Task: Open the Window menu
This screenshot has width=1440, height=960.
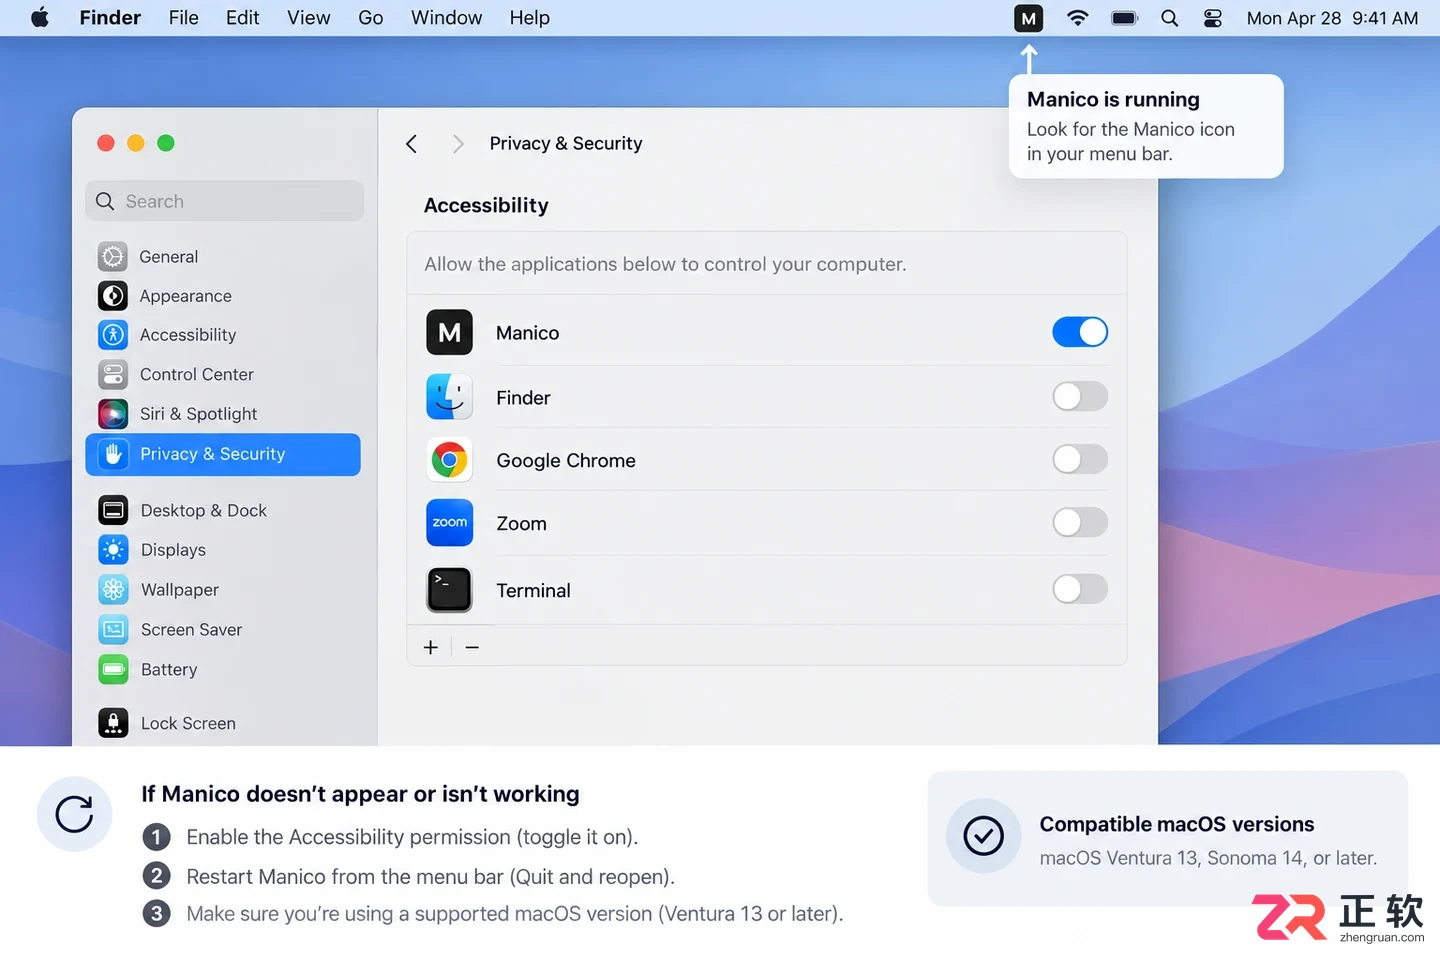Action: point(446,18)
